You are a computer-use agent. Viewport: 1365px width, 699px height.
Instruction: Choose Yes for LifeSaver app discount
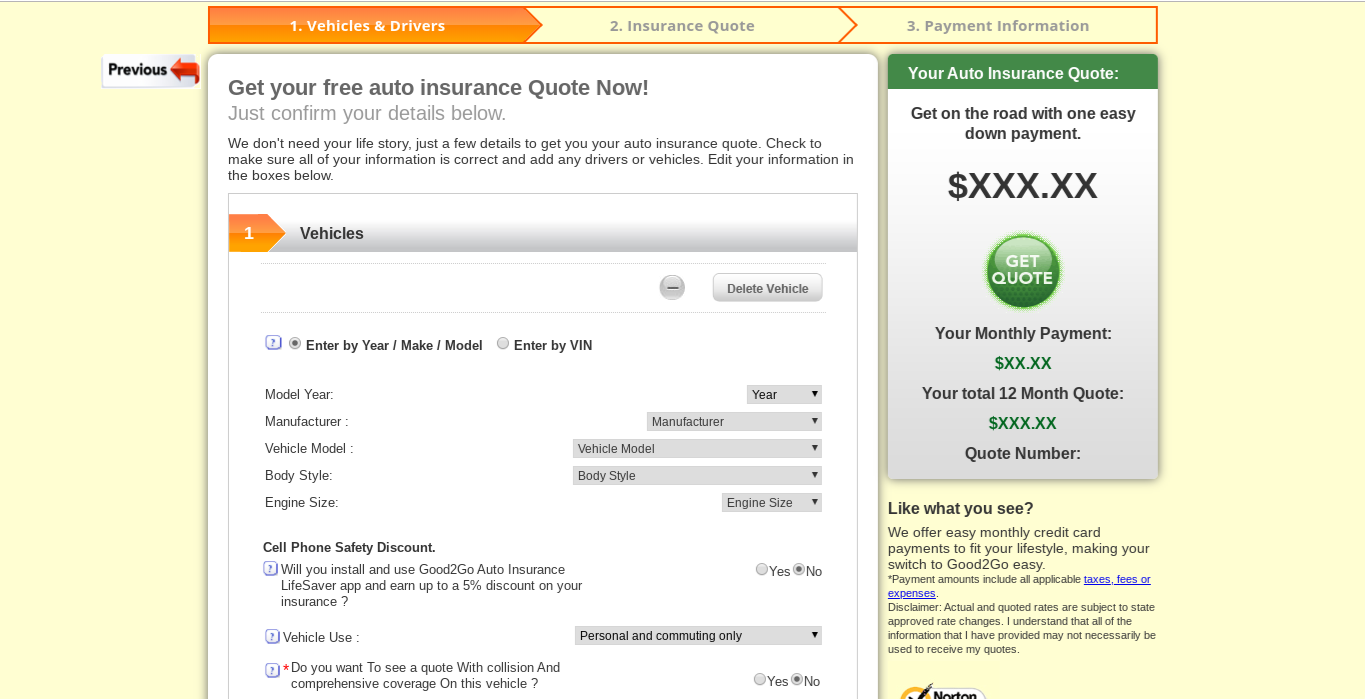(x=762, y=569)
